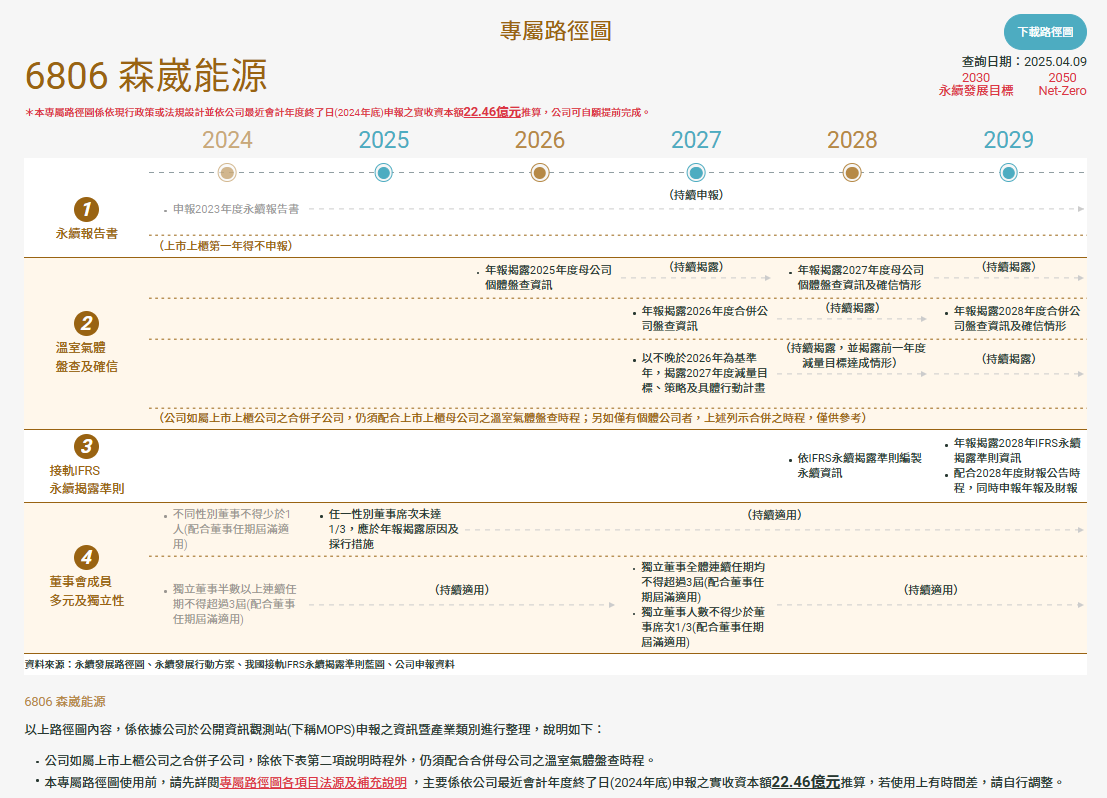This screenshot has height=798, width=1107.
Task: Click the 2024 timeline circle marker
Action: tap(227, 173)
